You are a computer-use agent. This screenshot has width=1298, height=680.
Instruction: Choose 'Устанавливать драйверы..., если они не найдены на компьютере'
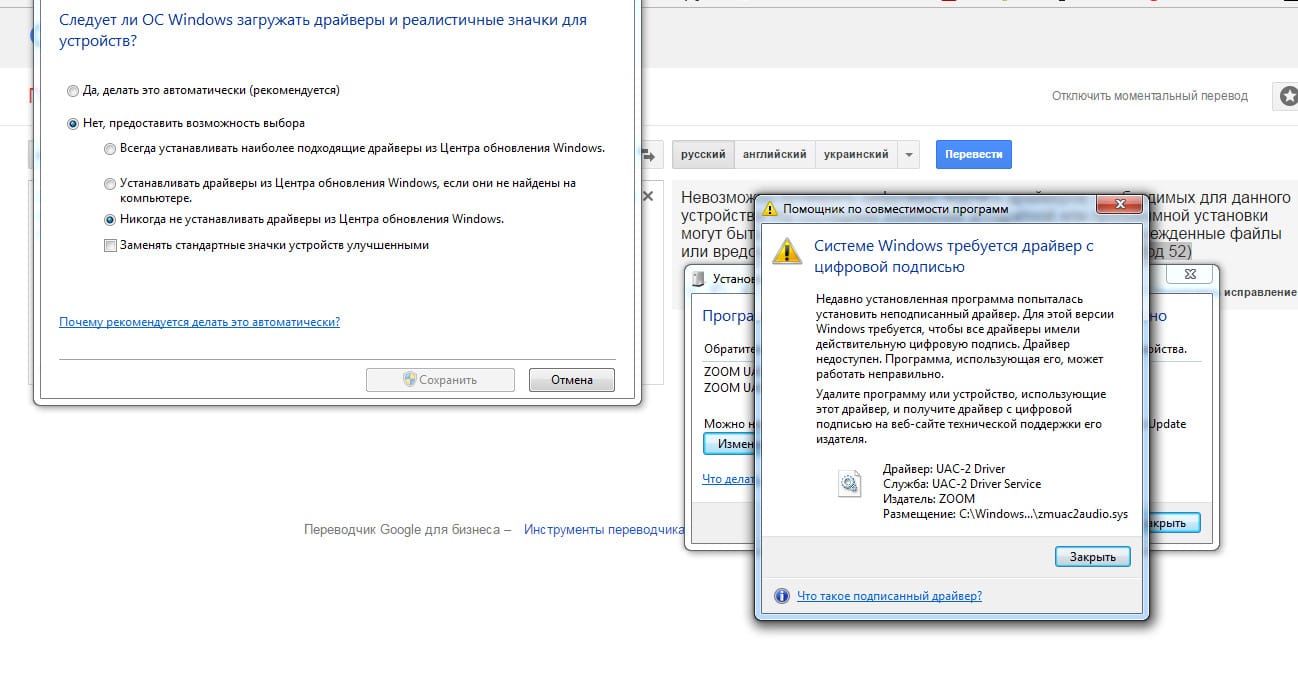(341, 190)
